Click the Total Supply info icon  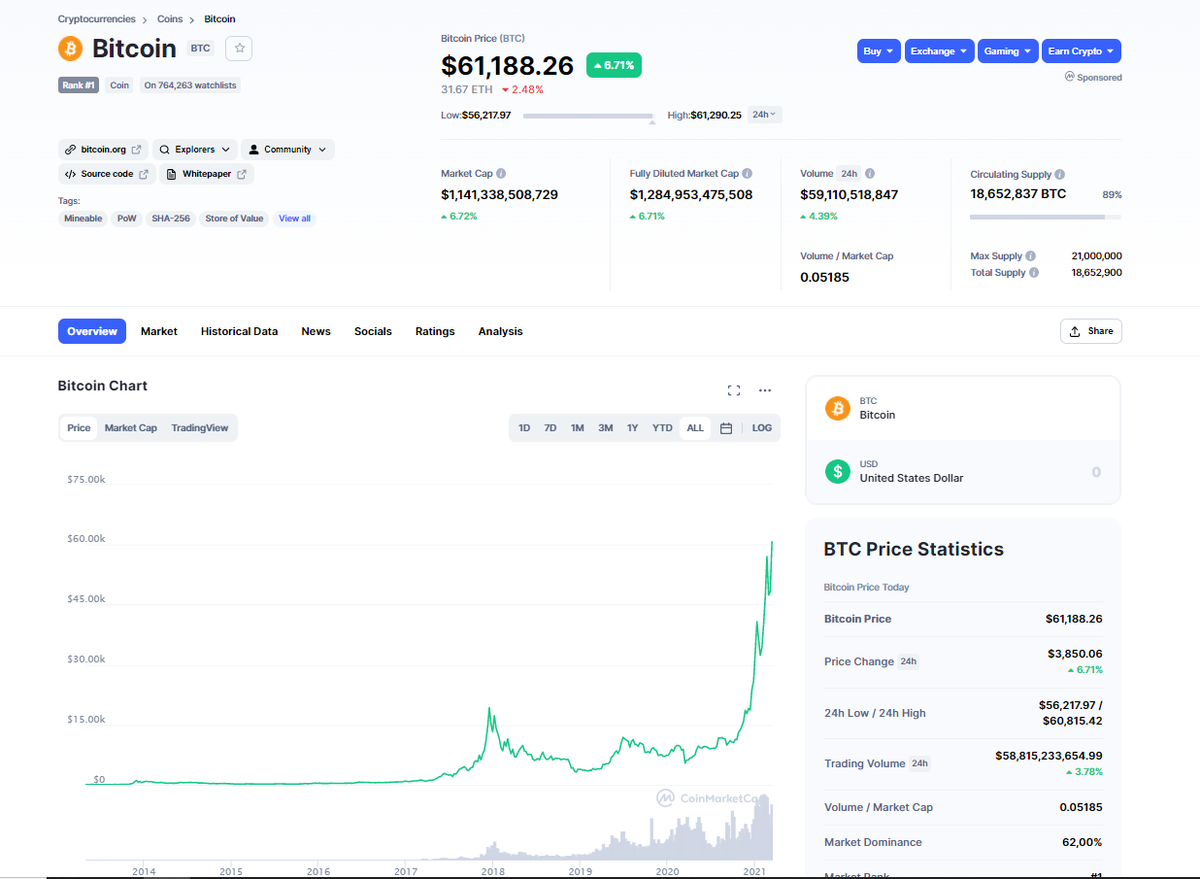click(1034, 272)
